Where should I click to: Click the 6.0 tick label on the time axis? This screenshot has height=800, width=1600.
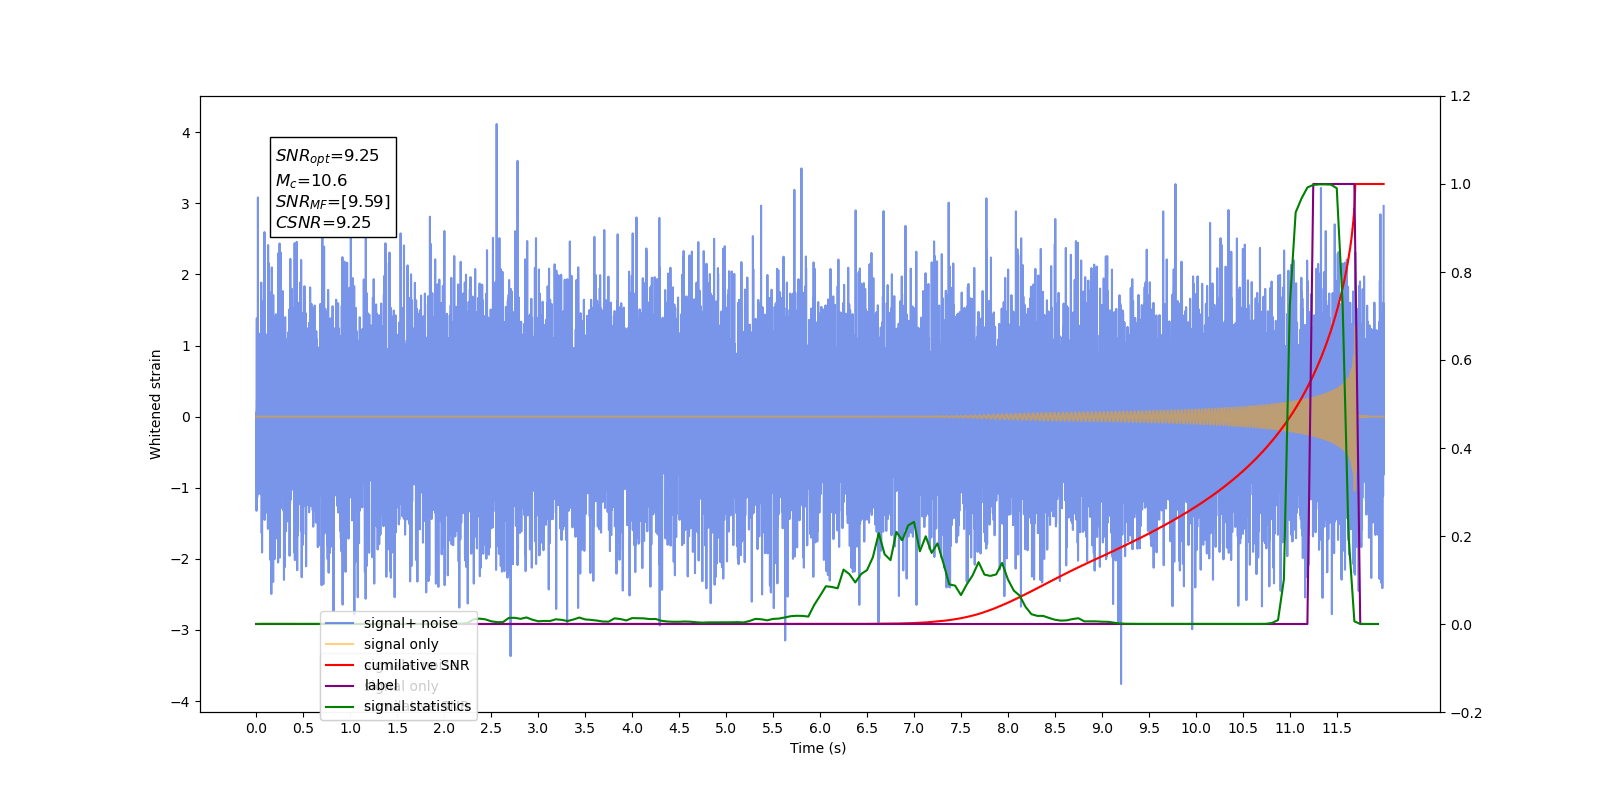pos(820,728)
